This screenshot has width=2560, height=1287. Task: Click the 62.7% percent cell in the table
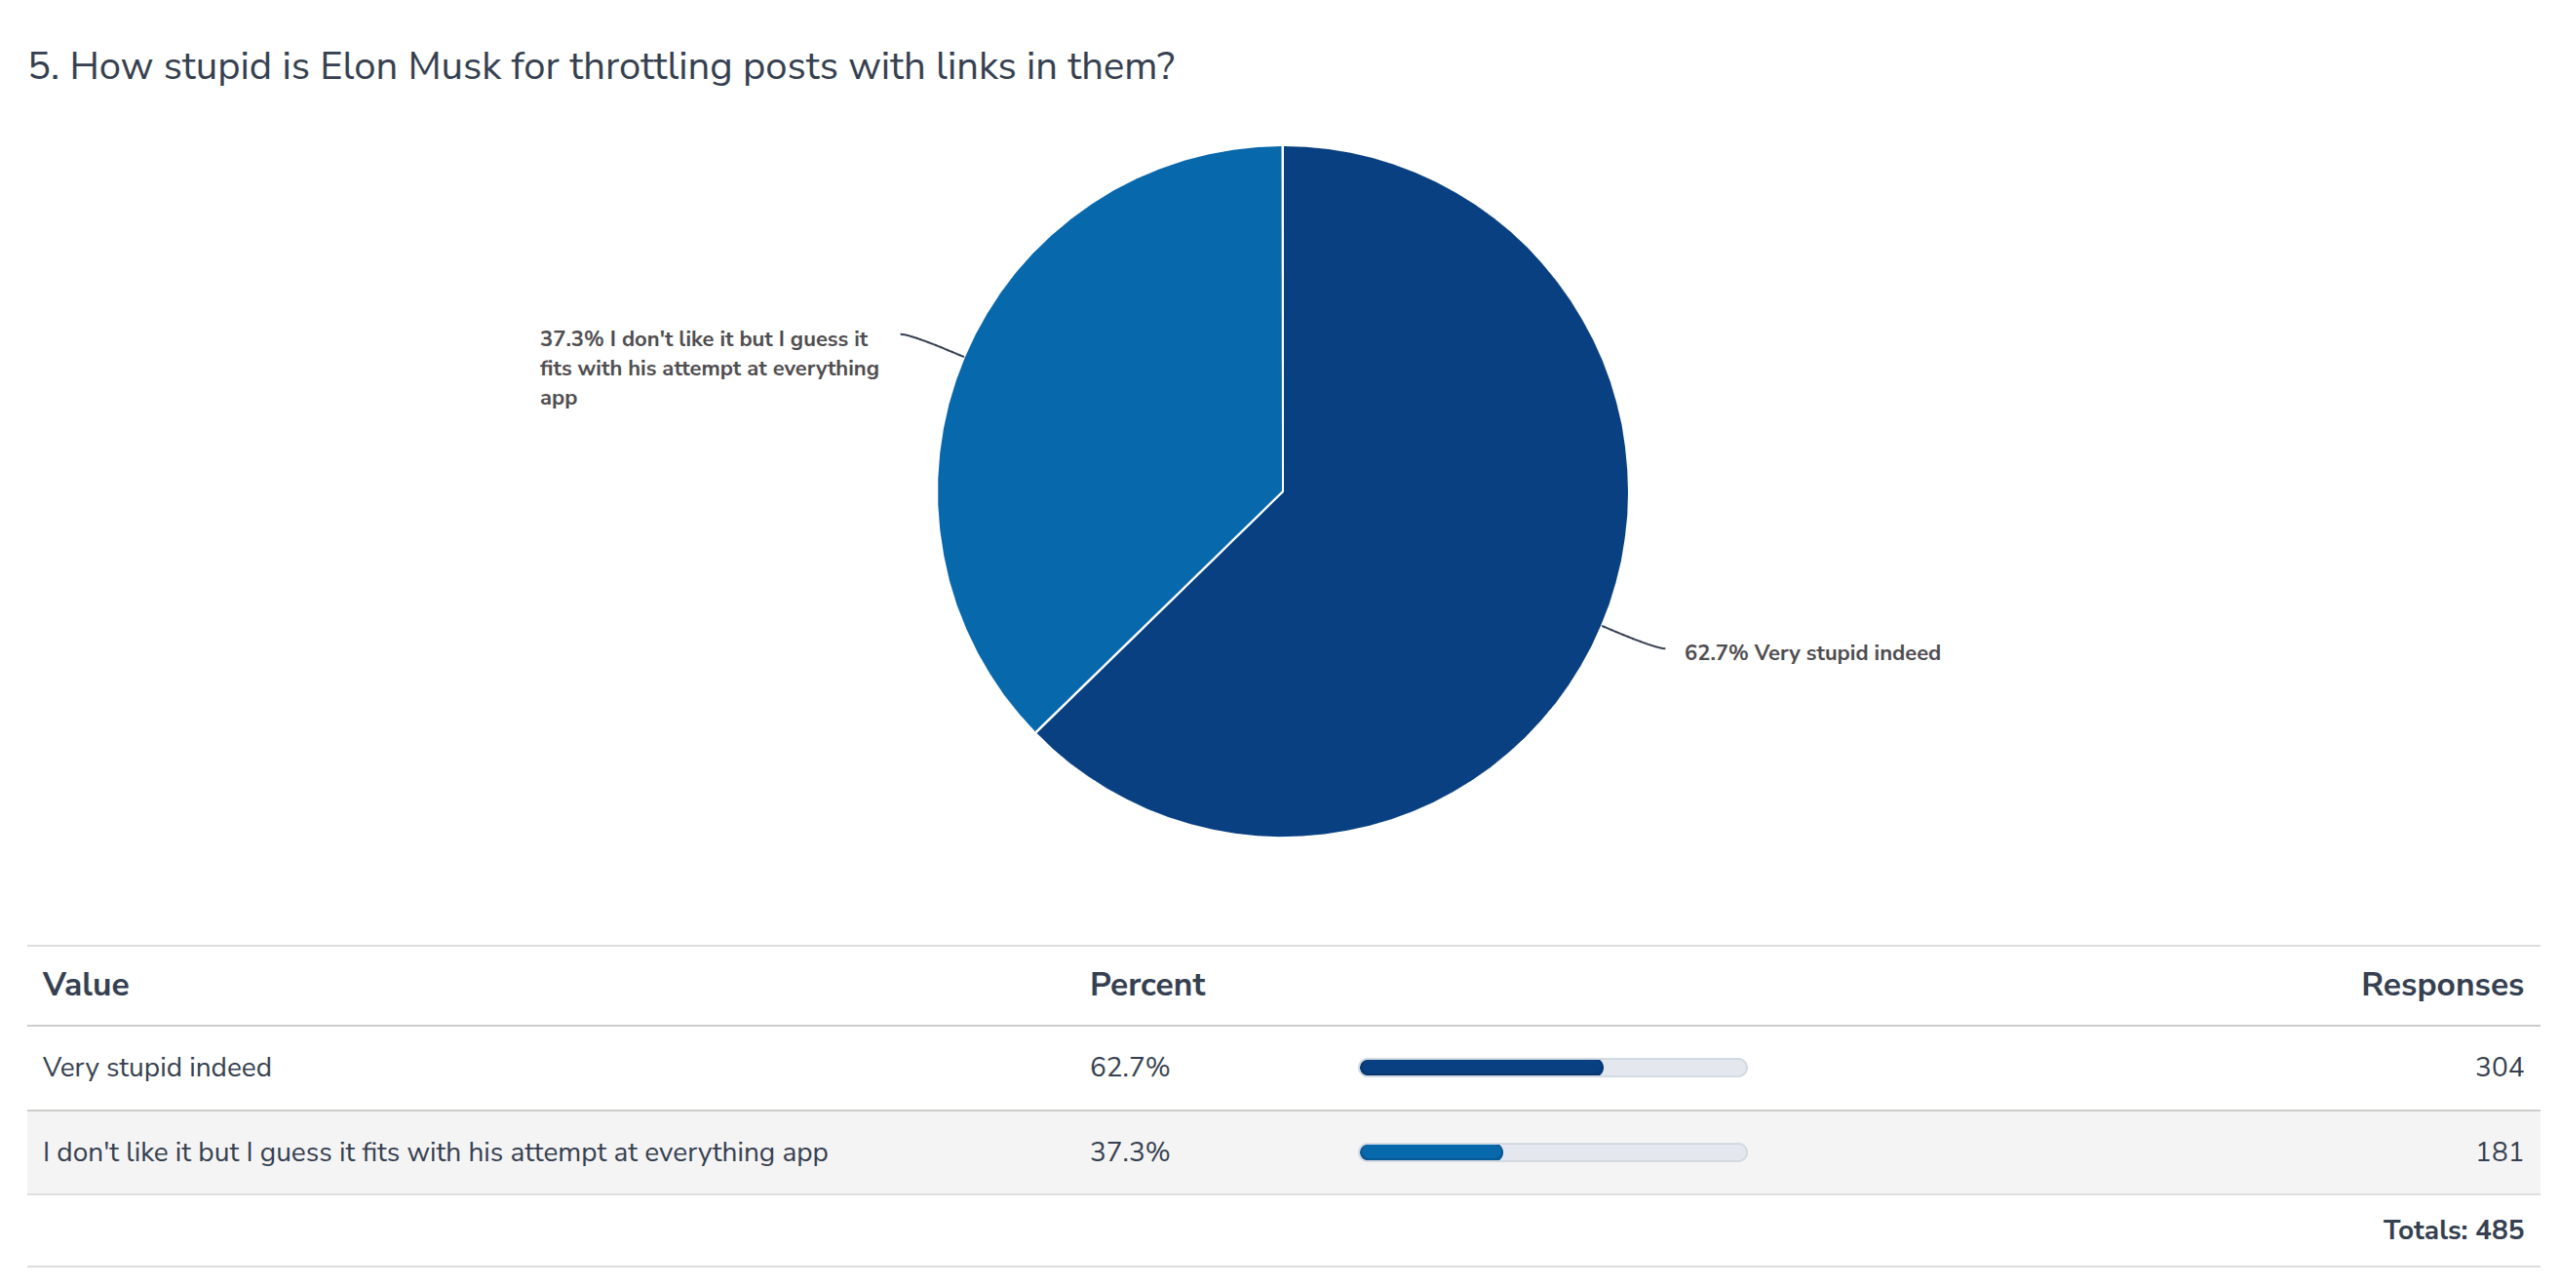click(1129, 1068)
